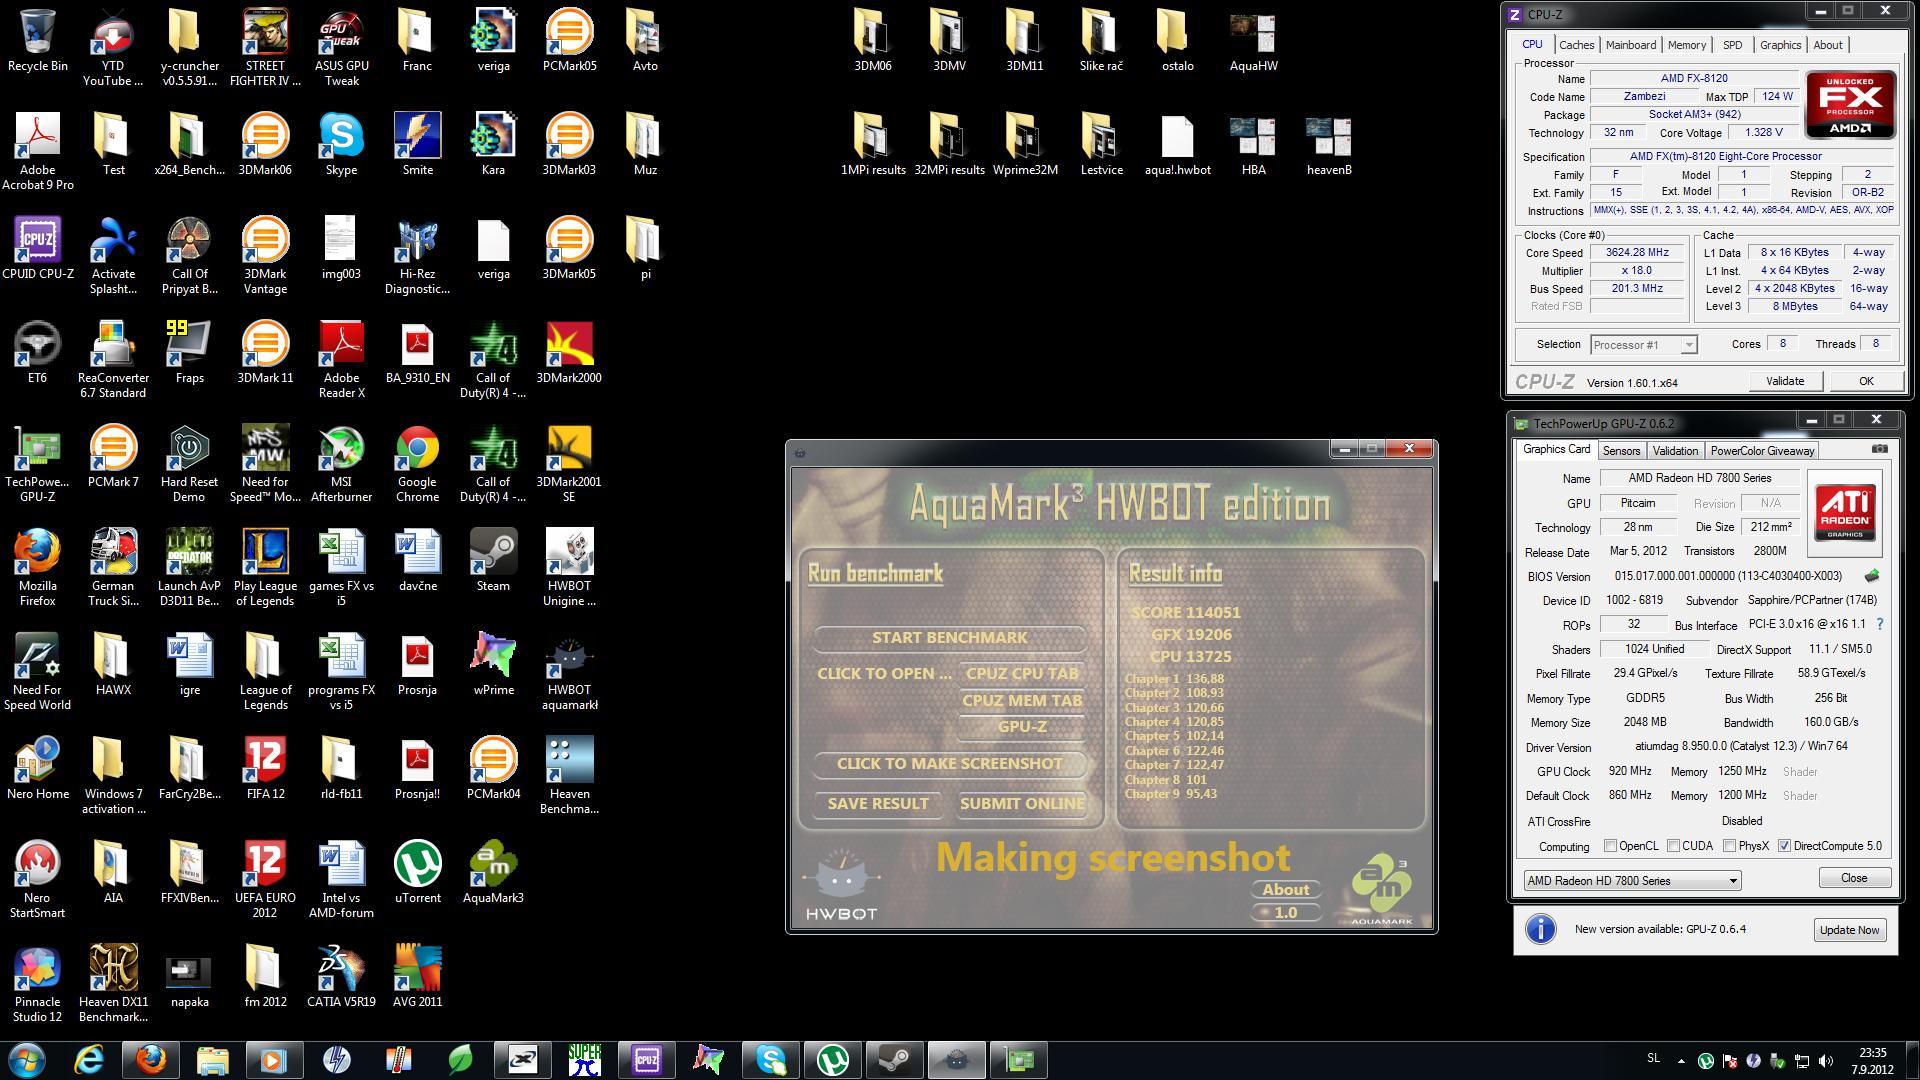Open 3DMark Vantage shortcut
Image resolution: width=1920 pixels, height=1080 pixels.
265,257
